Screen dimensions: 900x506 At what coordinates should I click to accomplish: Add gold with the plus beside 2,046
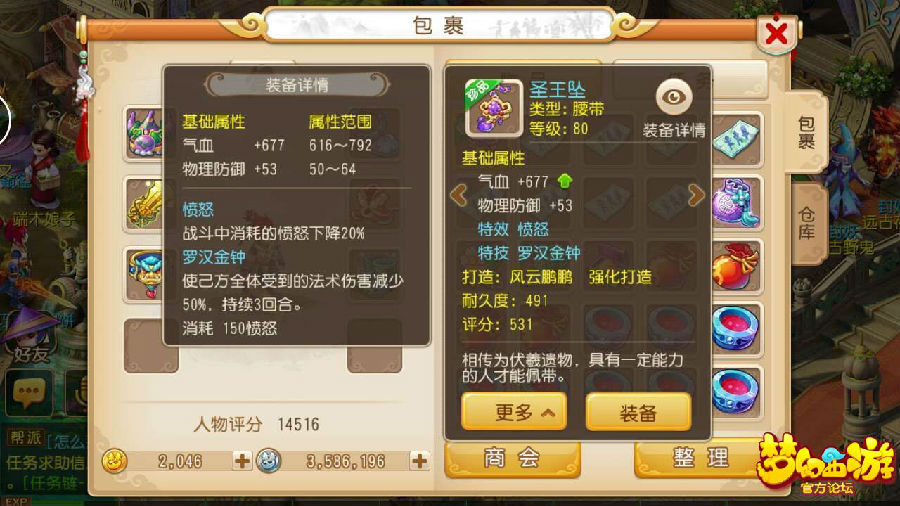242,461
